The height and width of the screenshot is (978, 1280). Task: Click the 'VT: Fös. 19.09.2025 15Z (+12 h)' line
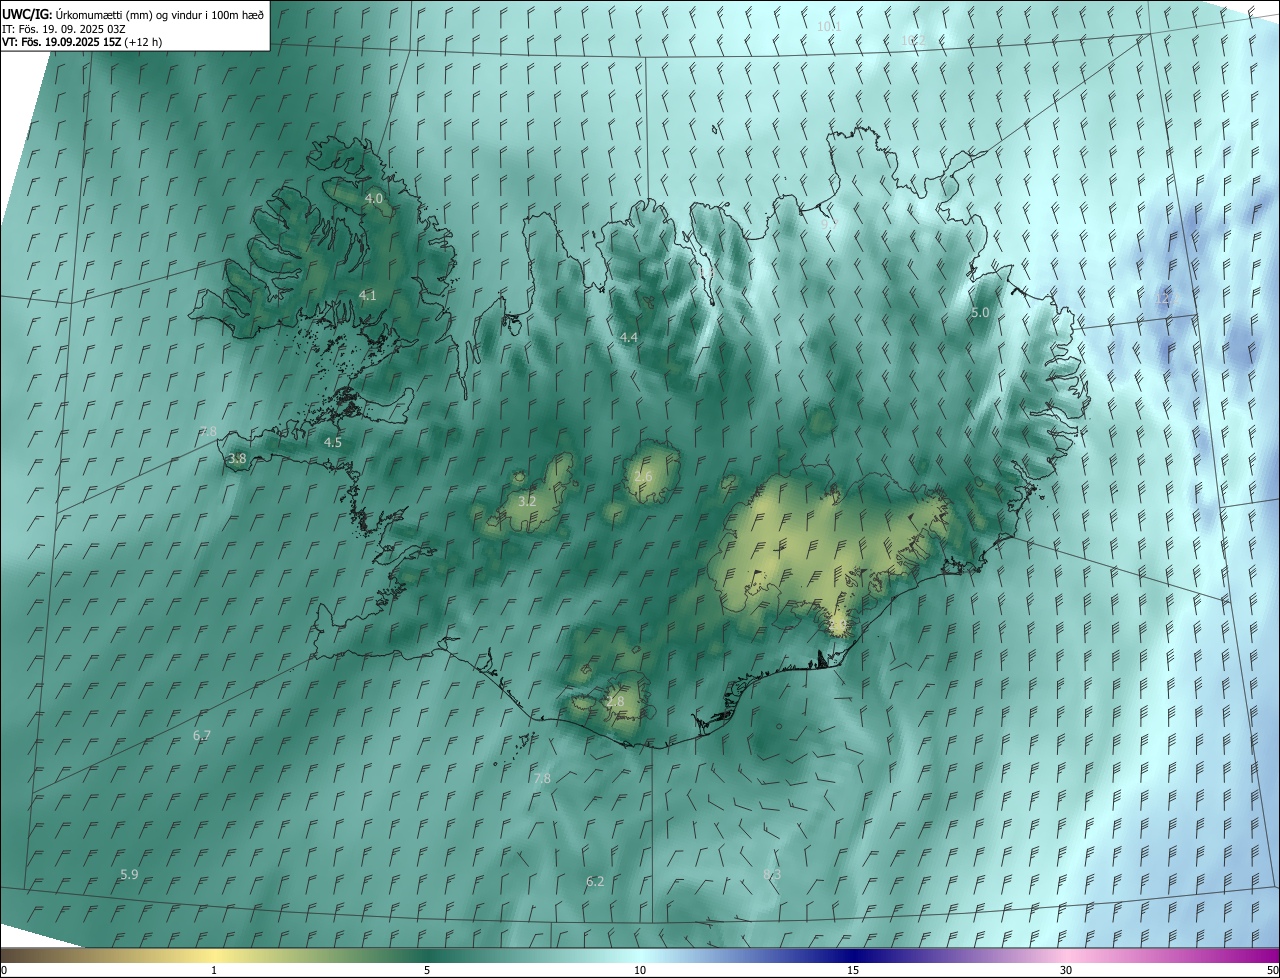point(82,42)
